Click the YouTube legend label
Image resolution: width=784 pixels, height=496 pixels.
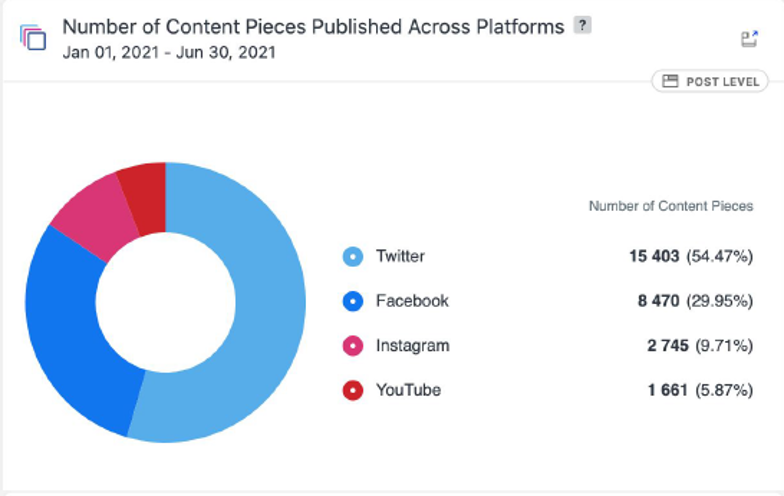[408, 390]
